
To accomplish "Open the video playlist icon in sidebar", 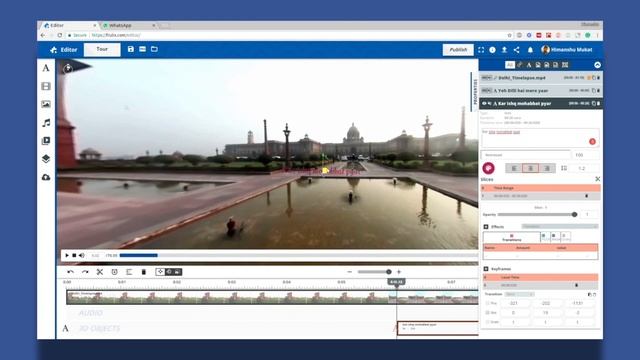I will tap(46, 141).
